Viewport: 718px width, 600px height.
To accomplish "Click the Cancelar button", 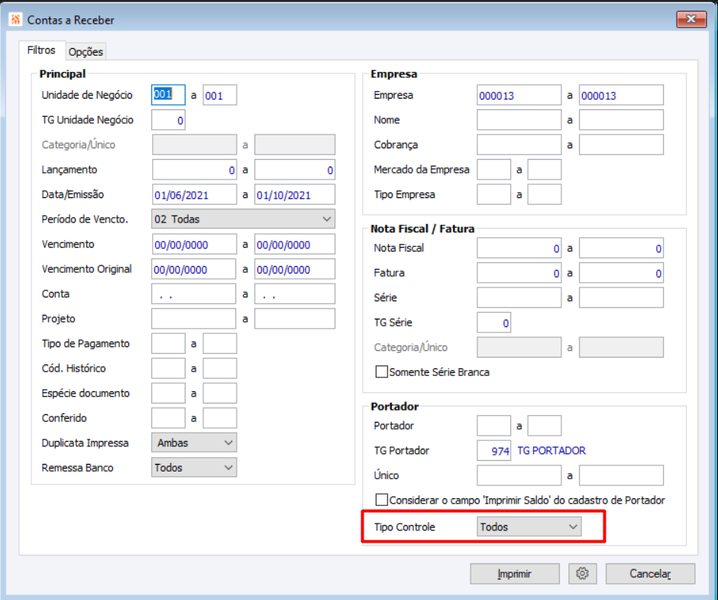I will click(x=650, y=573).
